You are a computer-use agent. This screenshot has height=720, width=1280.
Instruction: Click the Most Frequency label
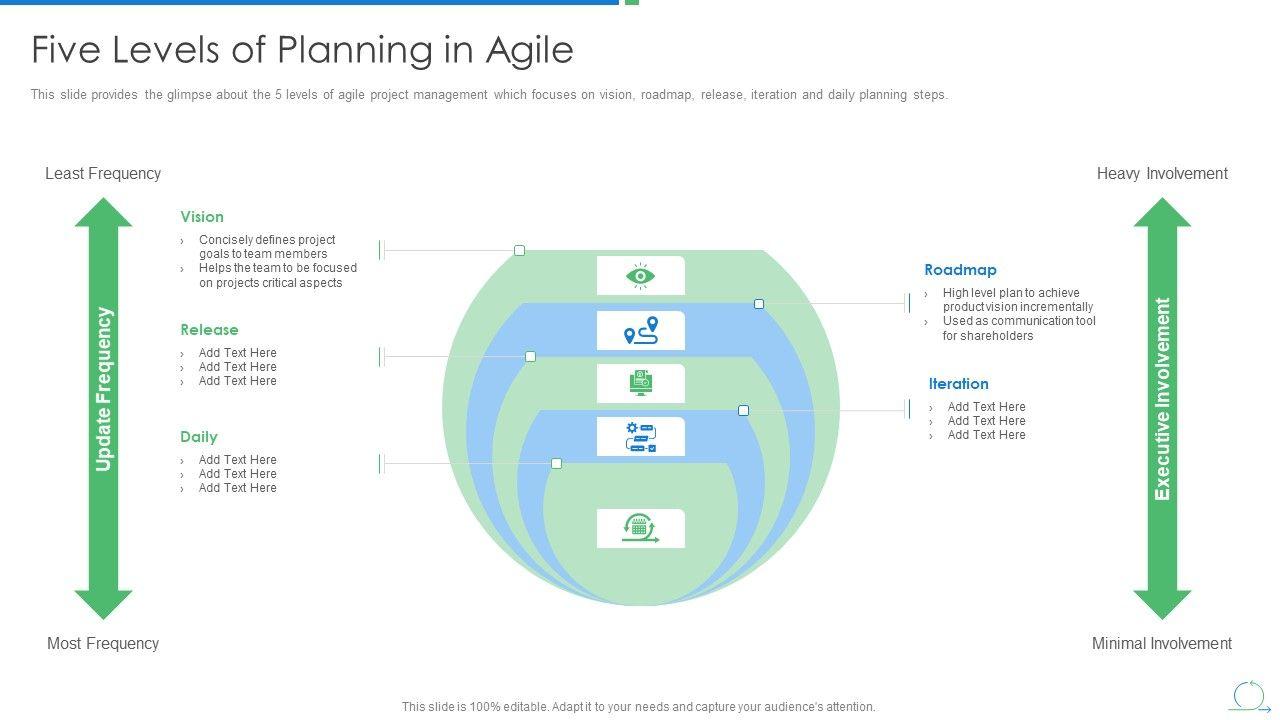[x=103, y=644]
